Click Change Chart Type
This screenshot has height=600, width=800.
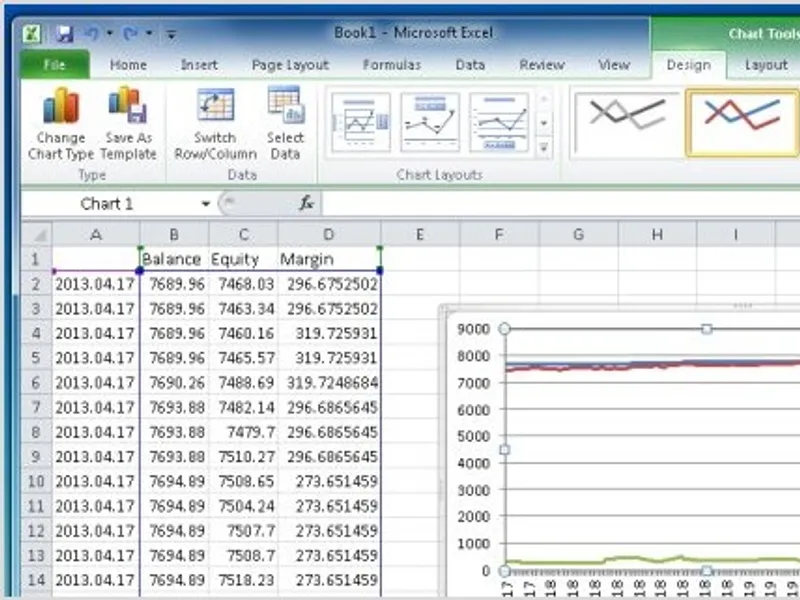point(61,123)
